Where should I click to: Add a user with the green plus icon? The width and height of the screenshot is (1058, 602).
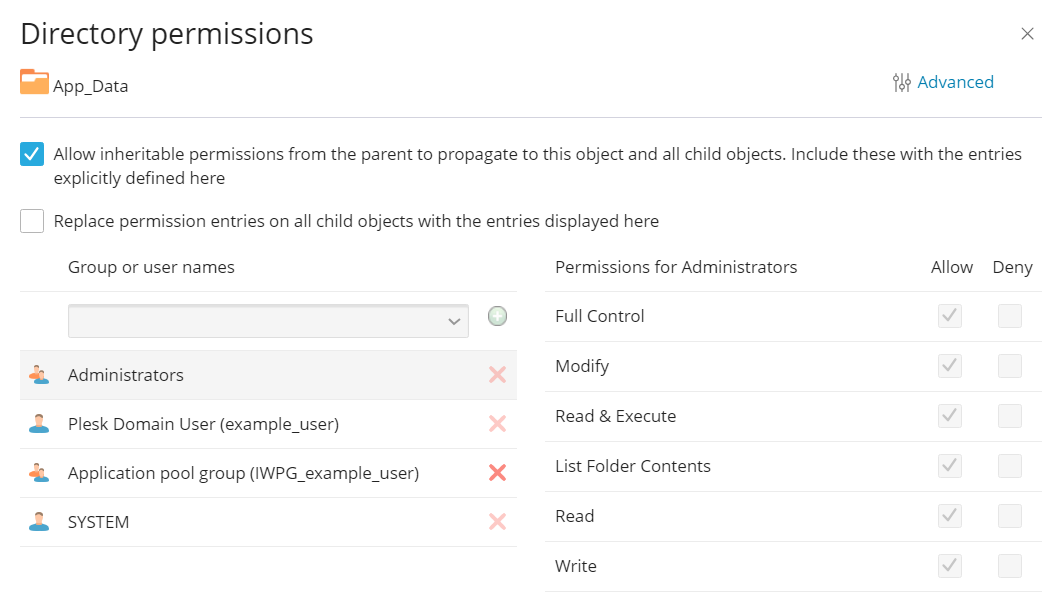click(497, 316)
